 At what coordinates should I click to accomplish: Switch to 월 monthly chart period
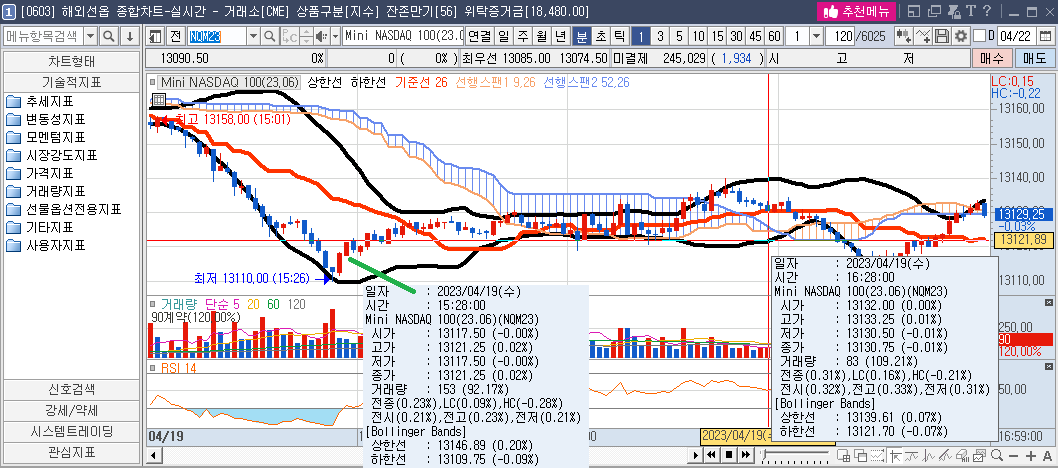(x=541, y=36)
